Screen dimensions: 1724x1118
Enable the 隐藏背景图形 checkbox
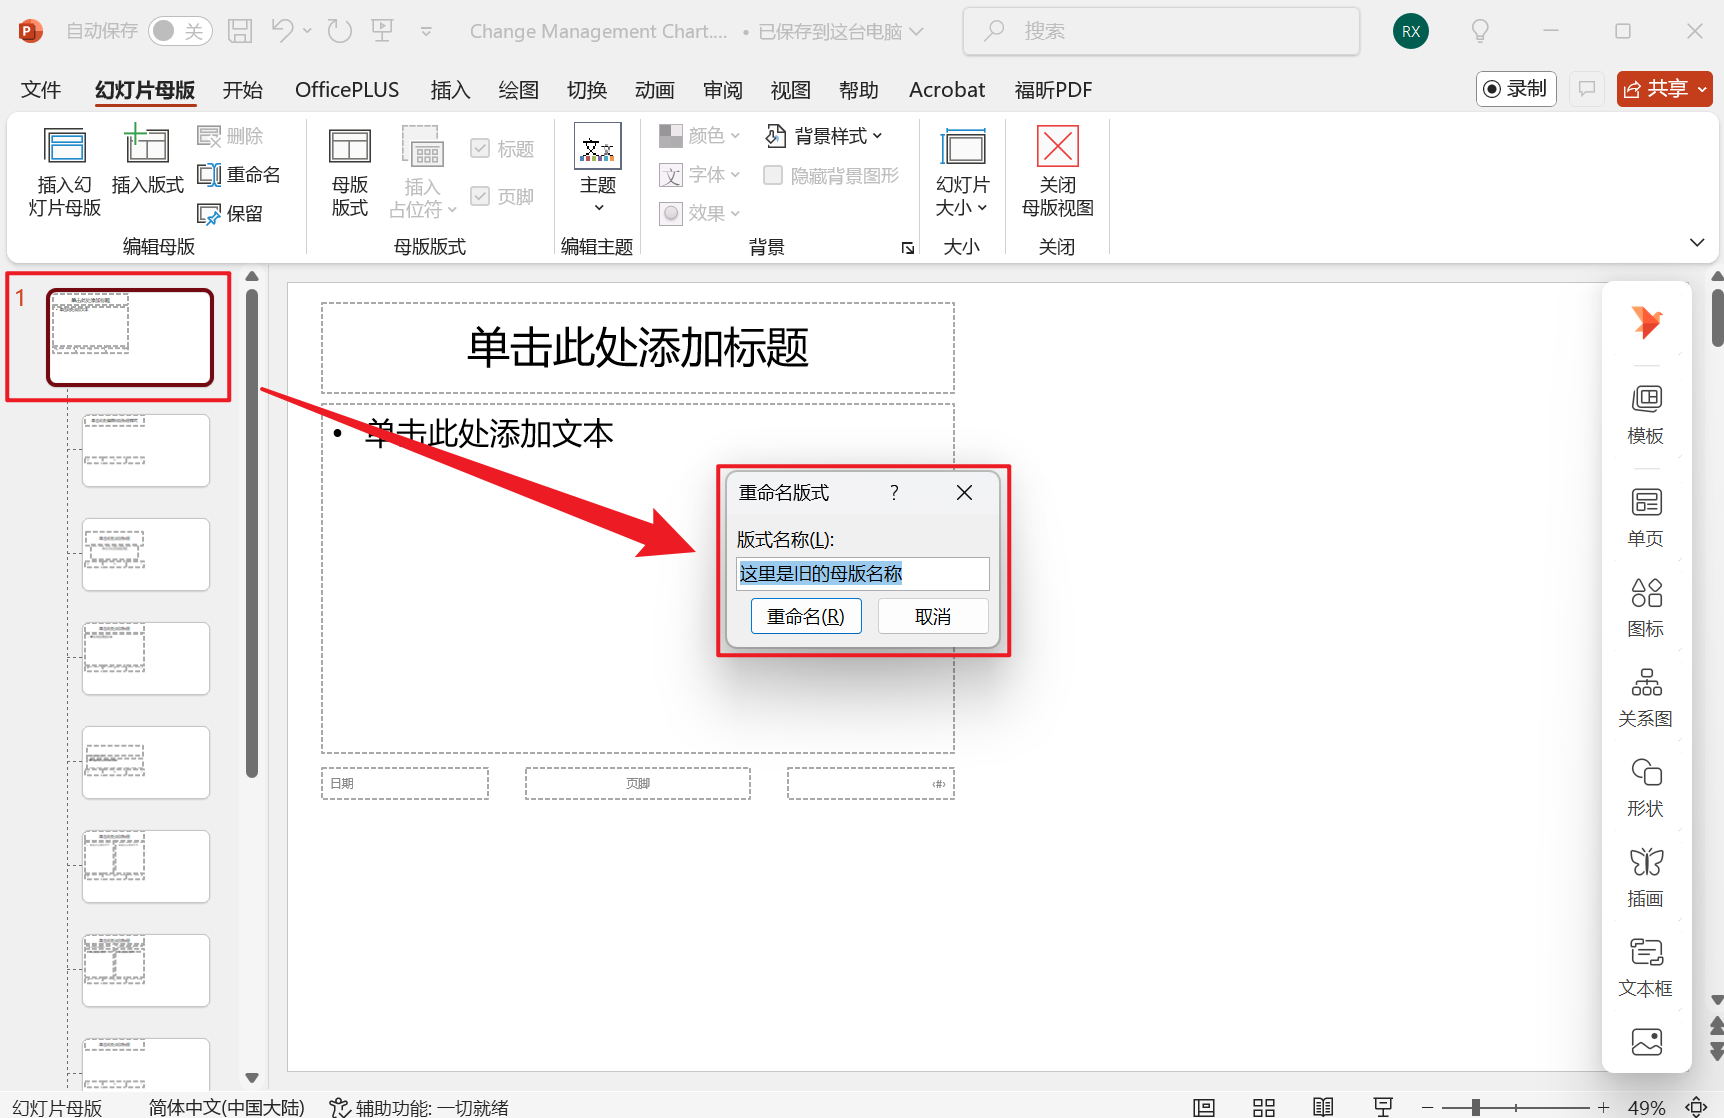772,174
